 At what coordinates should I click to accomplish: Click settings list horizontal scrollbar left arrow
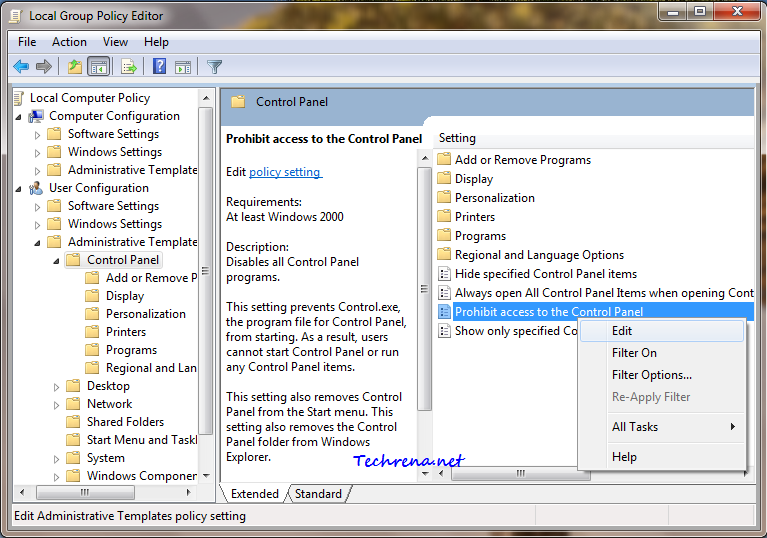point(441,473)
